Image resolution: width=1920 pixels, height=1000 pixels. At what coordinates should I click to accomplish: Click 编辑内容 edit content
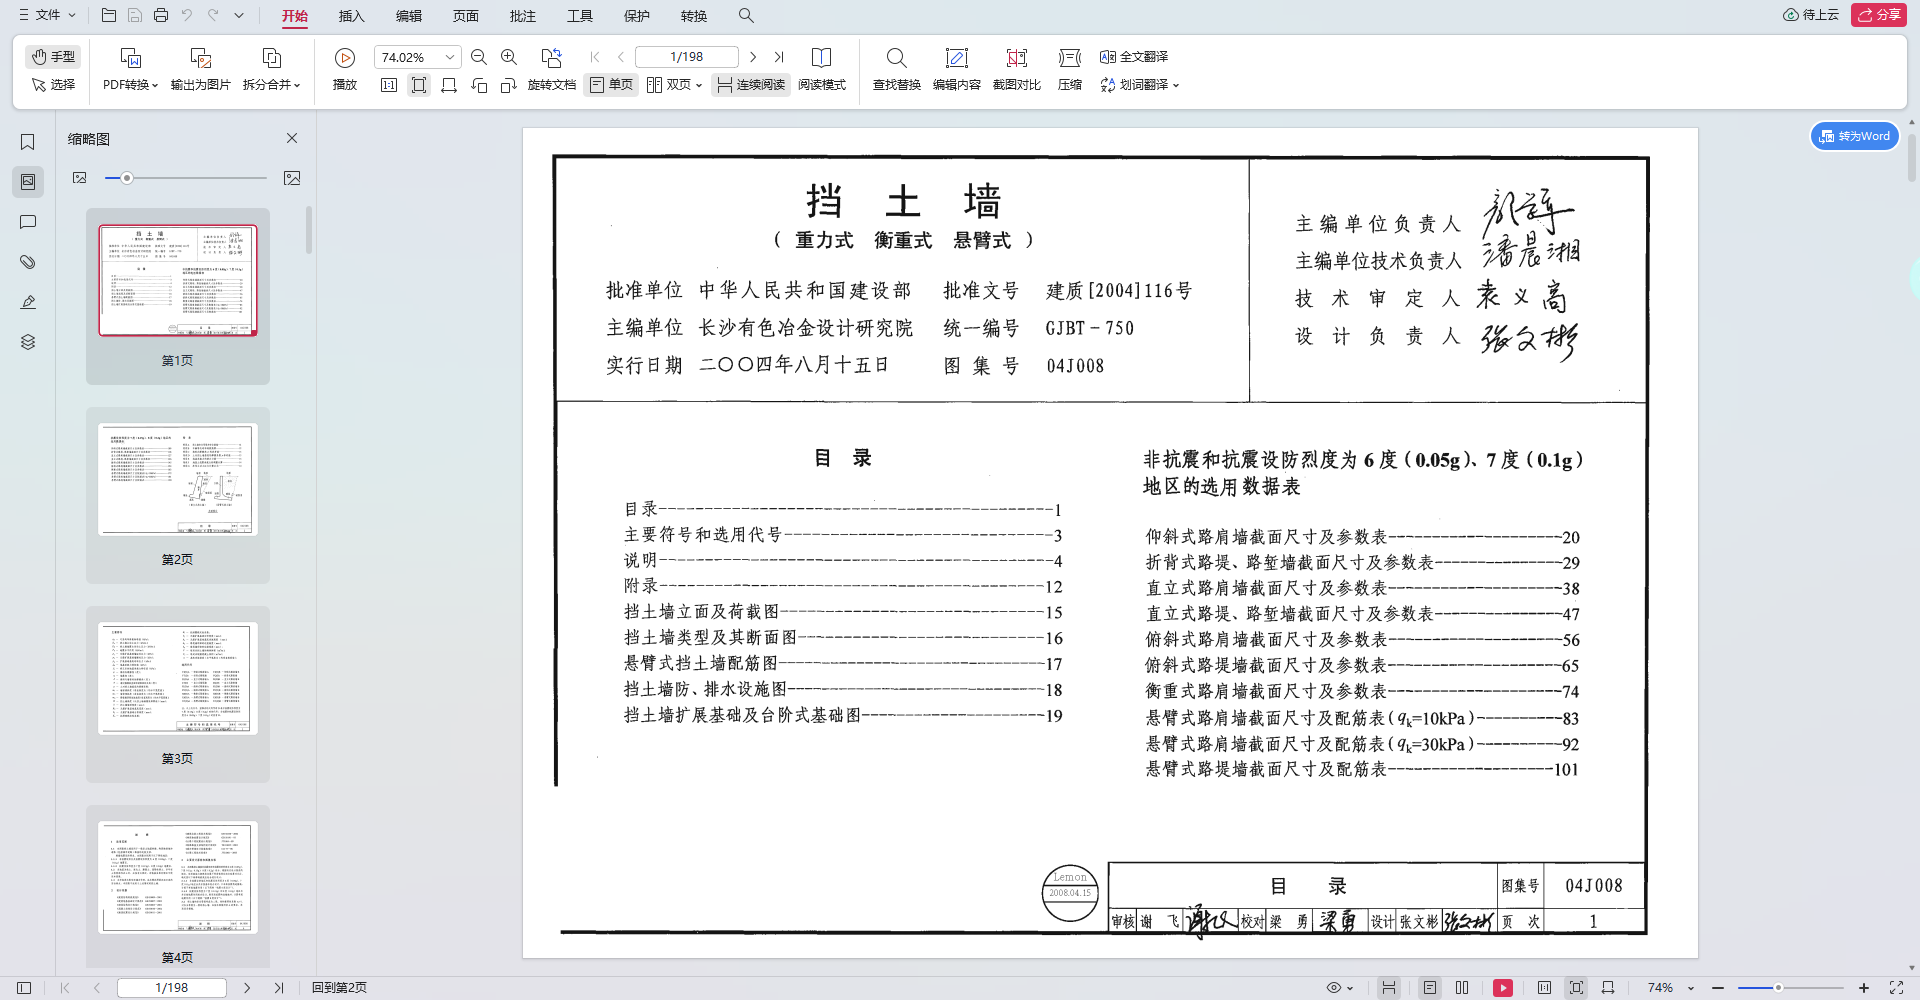click(x=957, y=69)
